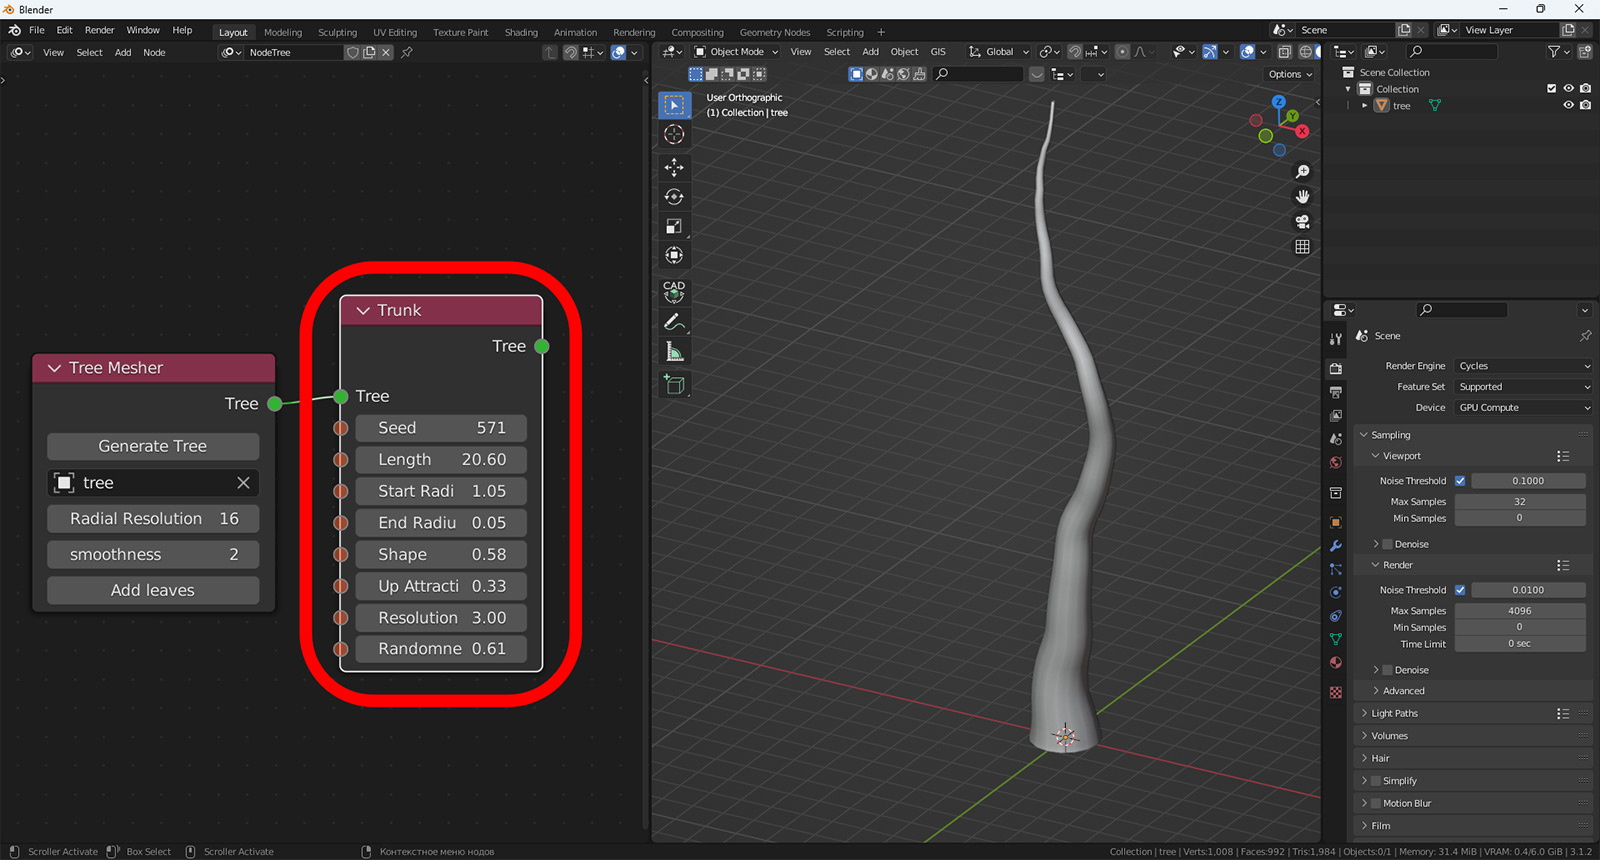This screenshot has height=860, width=1600.
Task: Switch to the Sculpting workspace tab
Action: 337,32
